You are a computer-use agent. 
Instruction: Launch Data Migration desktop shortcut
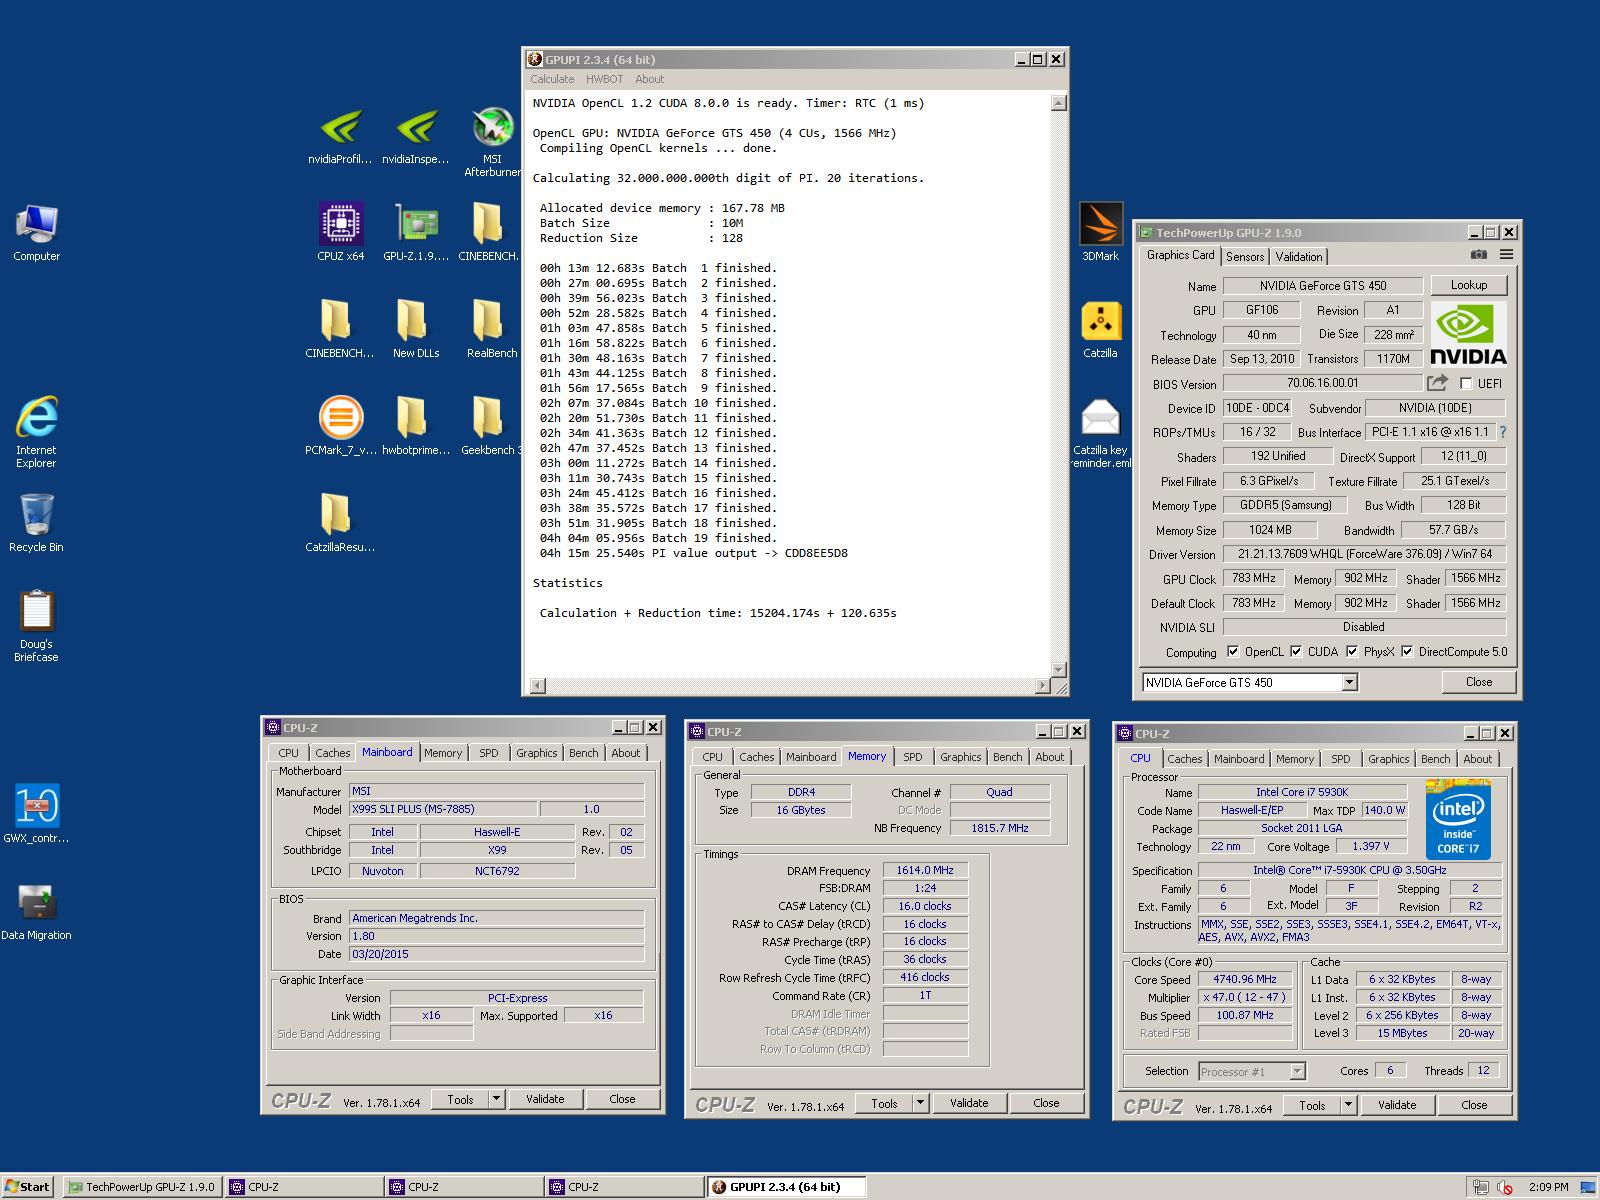(36, 911)
